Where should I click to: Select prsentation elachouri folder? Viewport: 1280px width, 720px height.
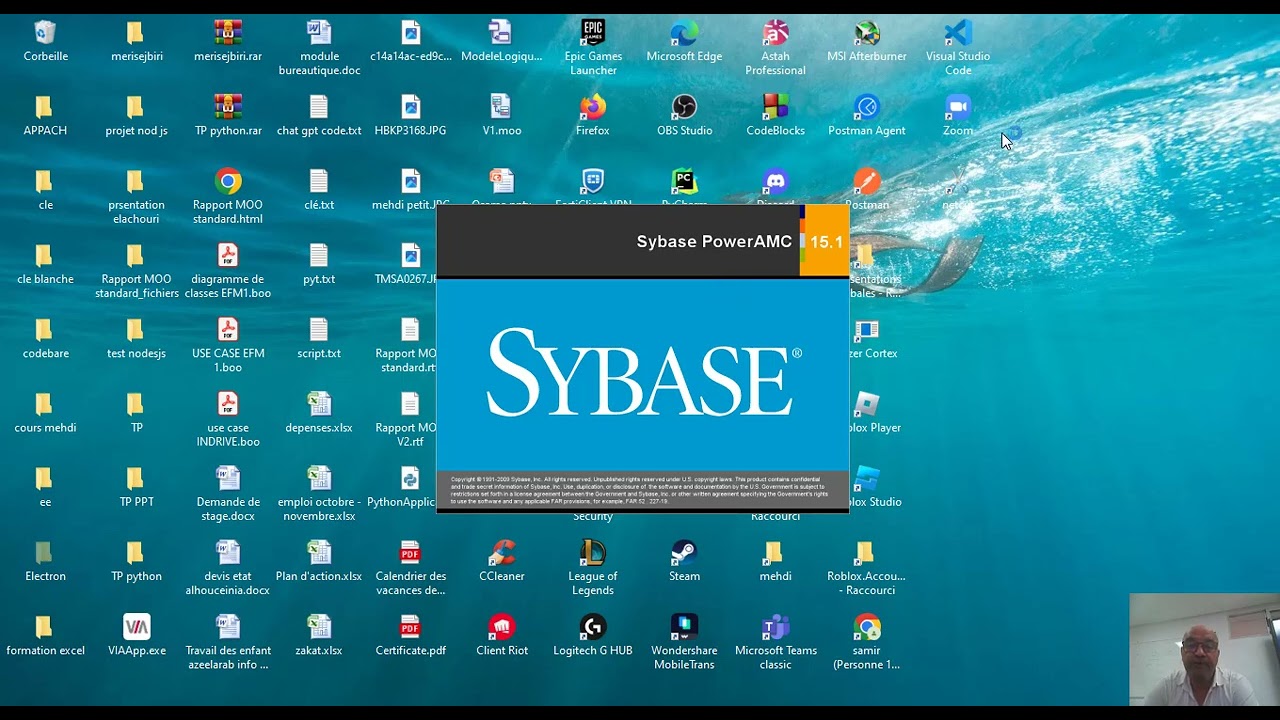point(137,196)
